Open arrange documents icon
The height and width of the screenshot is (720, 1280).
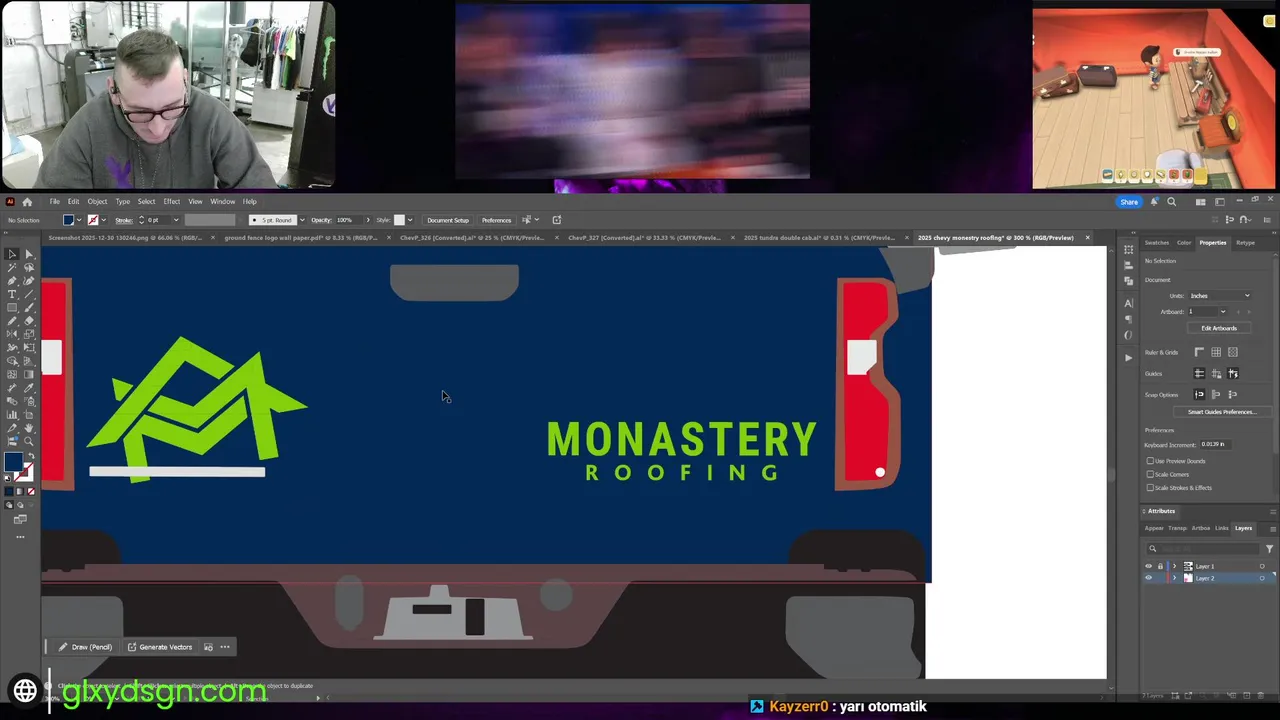[x=1200, y=202]
